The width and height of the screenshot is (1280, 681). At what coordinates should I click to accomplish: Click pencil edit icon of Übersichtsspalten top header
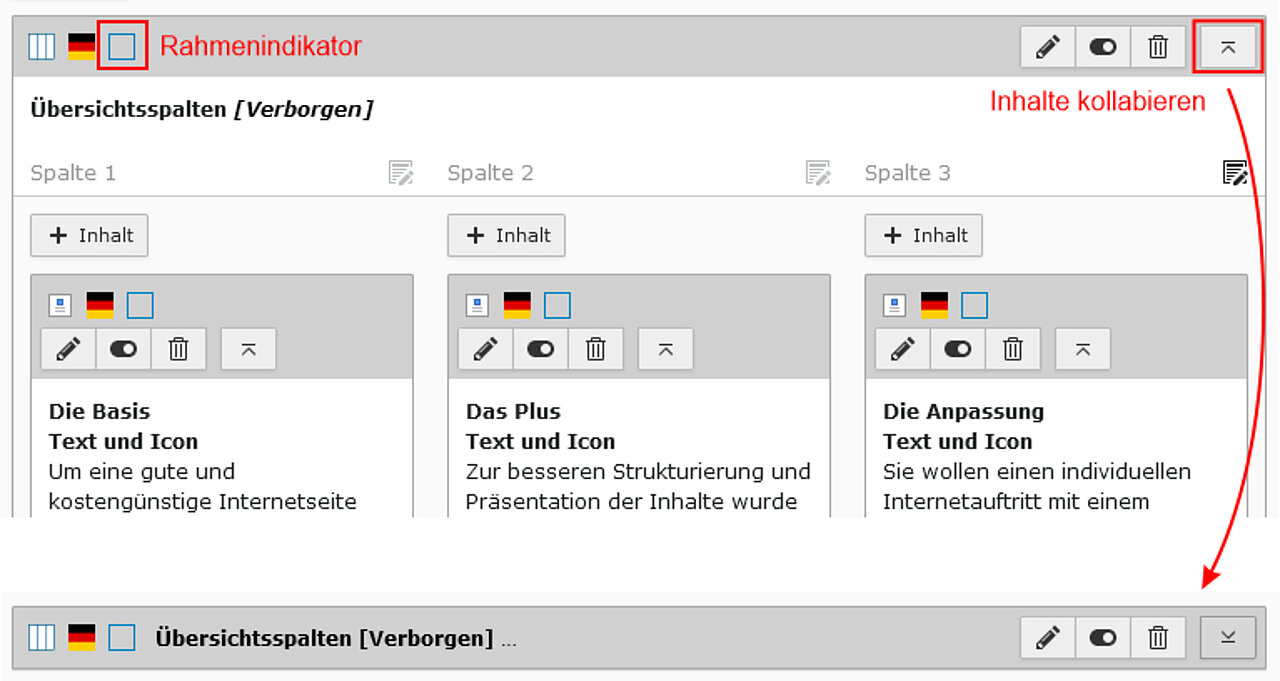(1047, 47)
